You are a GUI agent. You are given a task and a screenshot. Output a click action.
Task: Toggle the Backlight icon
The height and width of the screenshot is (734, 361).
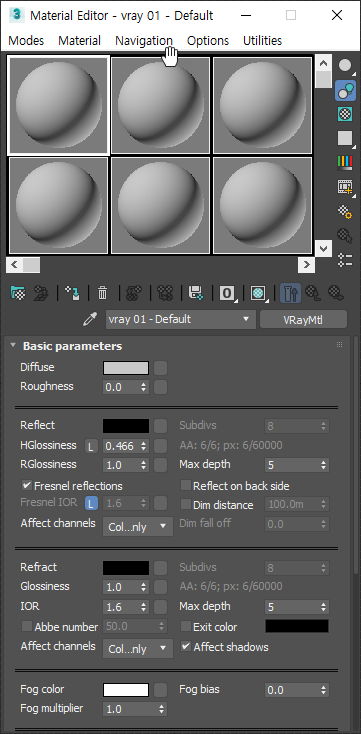click(346, 91)
